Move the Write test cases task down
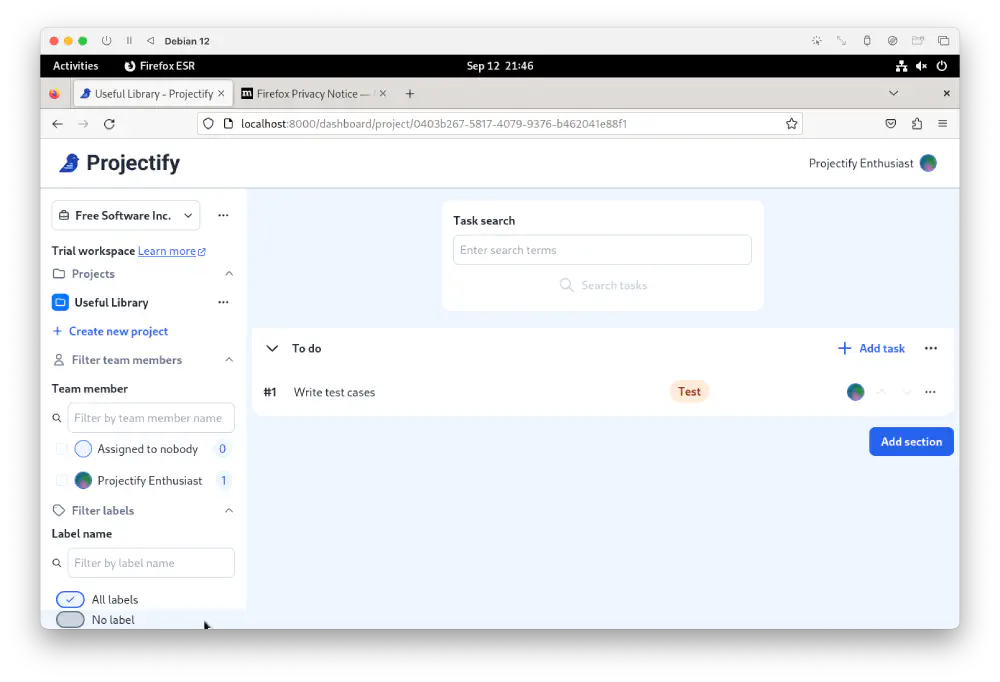This screenshot has height=682, width=1000. click(x=906, y=392)
